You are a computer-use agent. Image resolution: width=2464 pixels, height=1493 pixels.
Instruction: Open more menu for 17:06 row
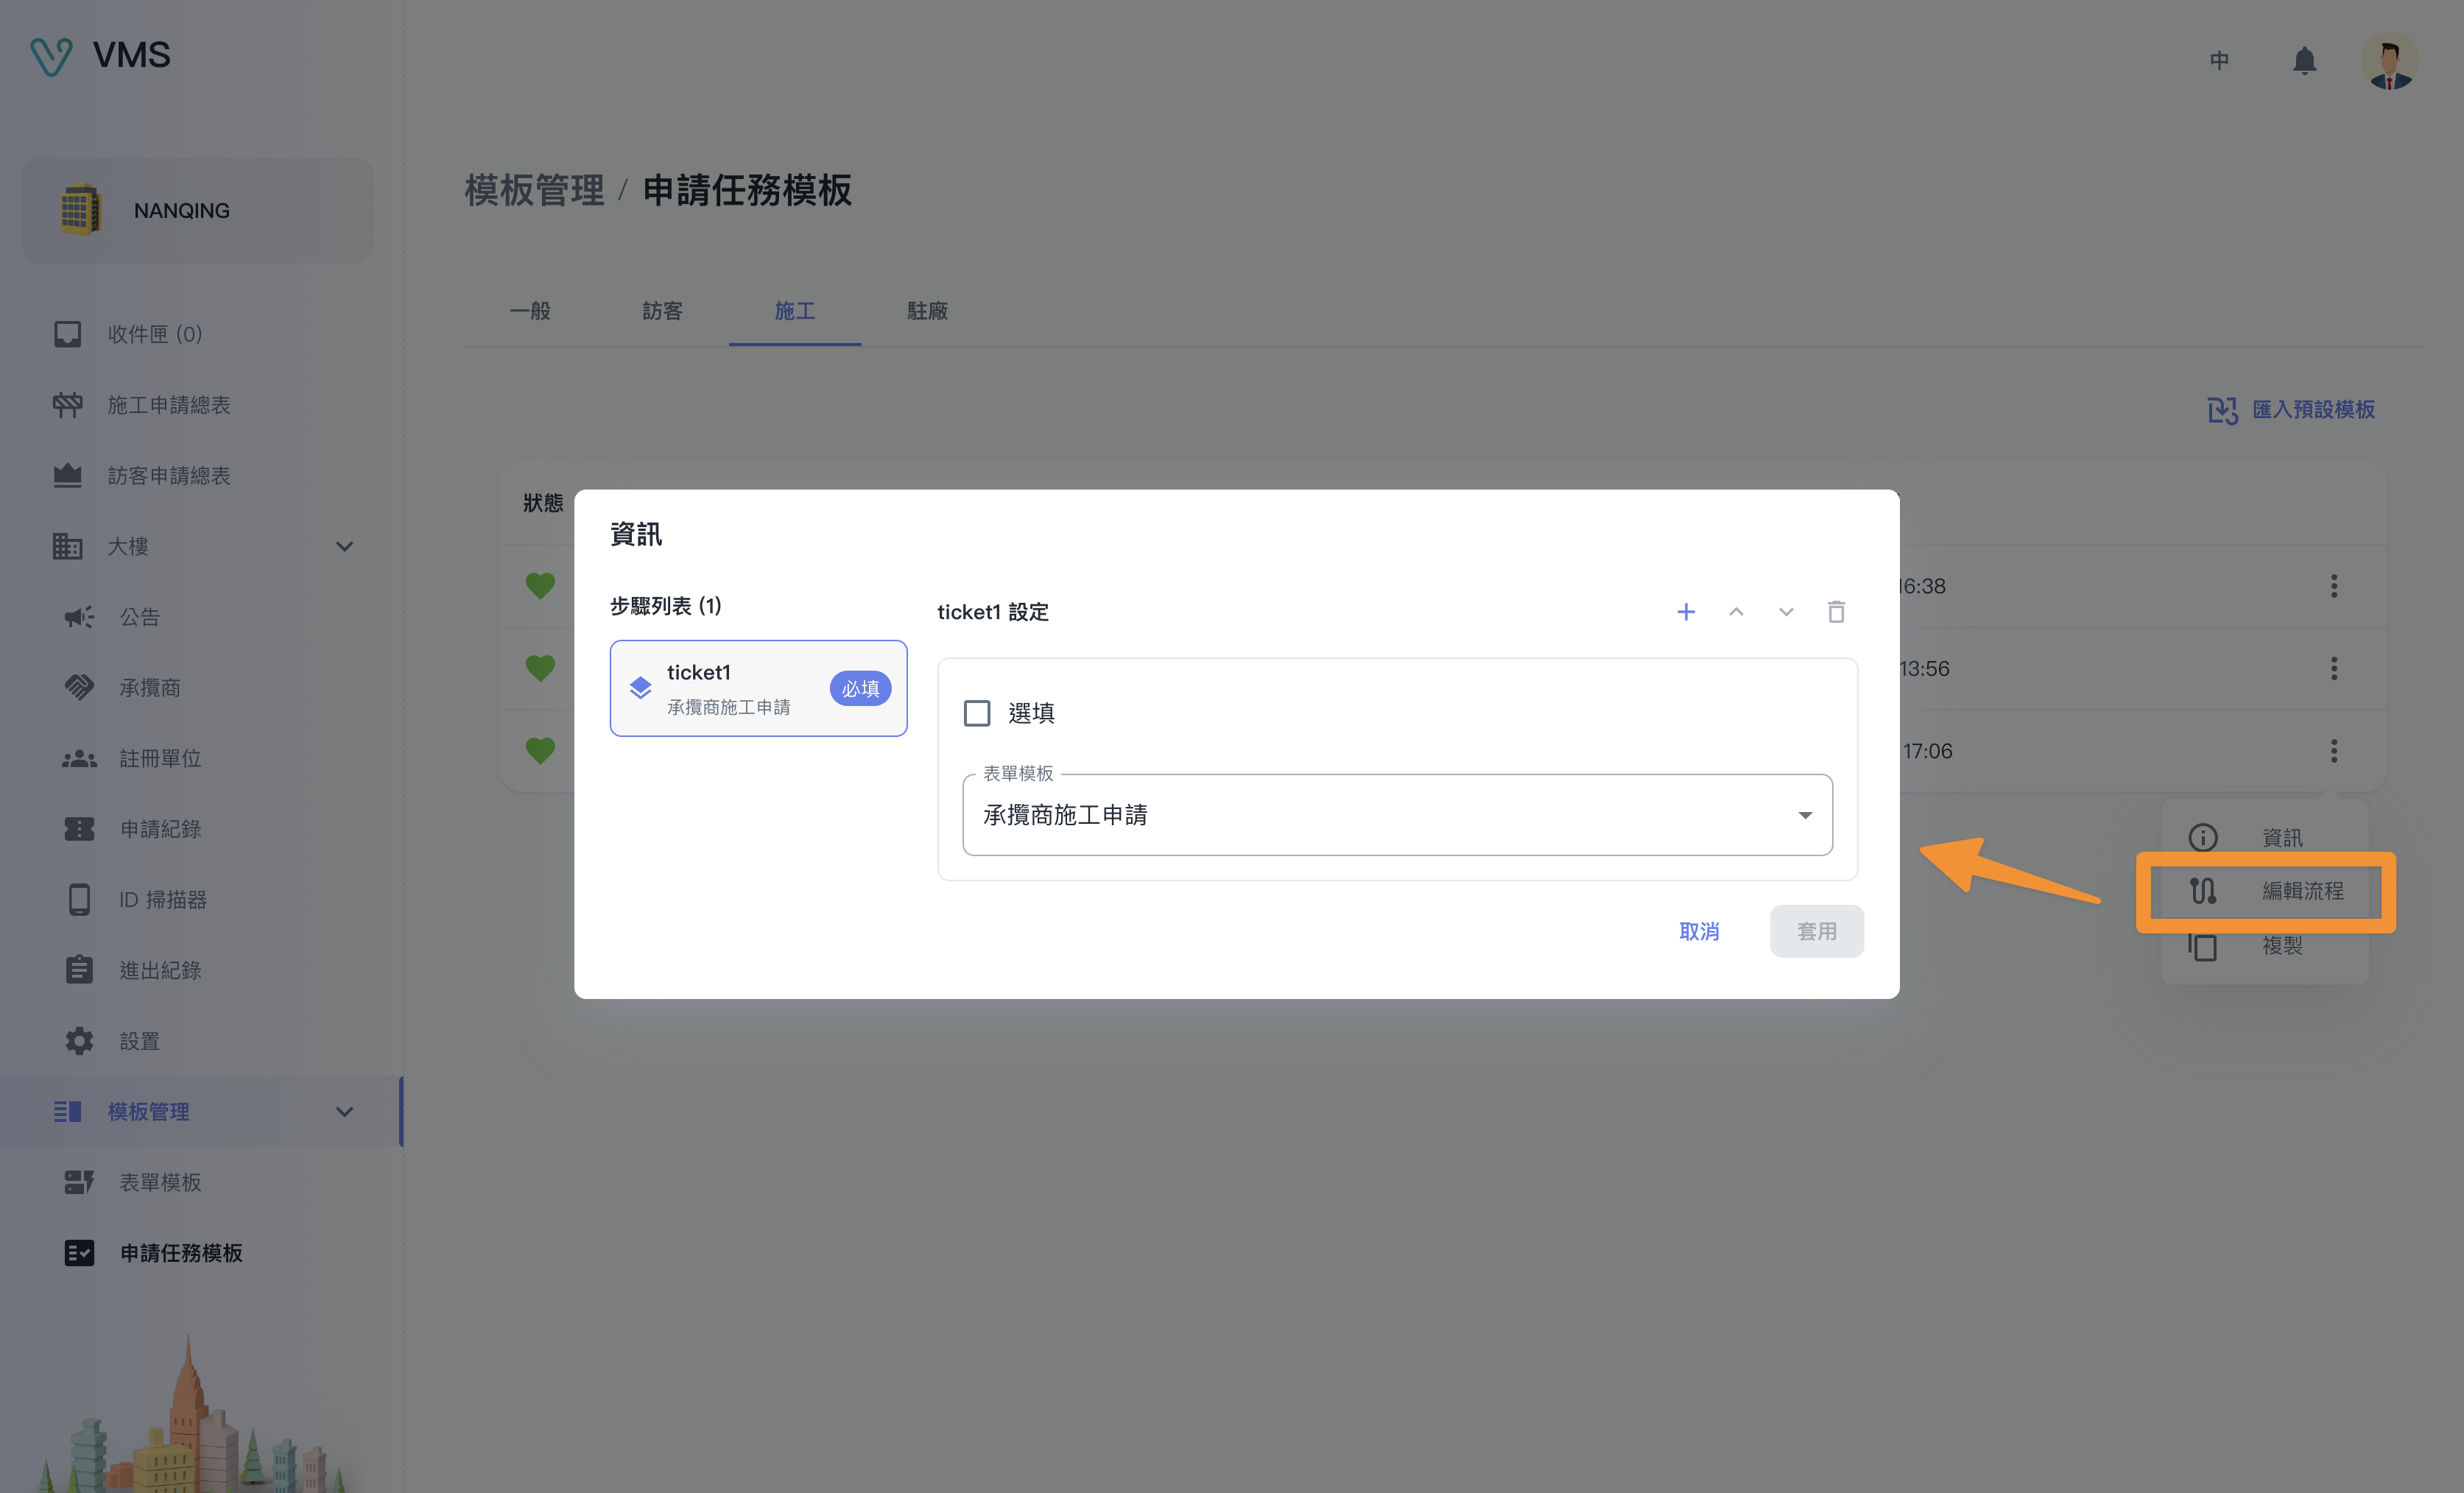coord(2334,751)
